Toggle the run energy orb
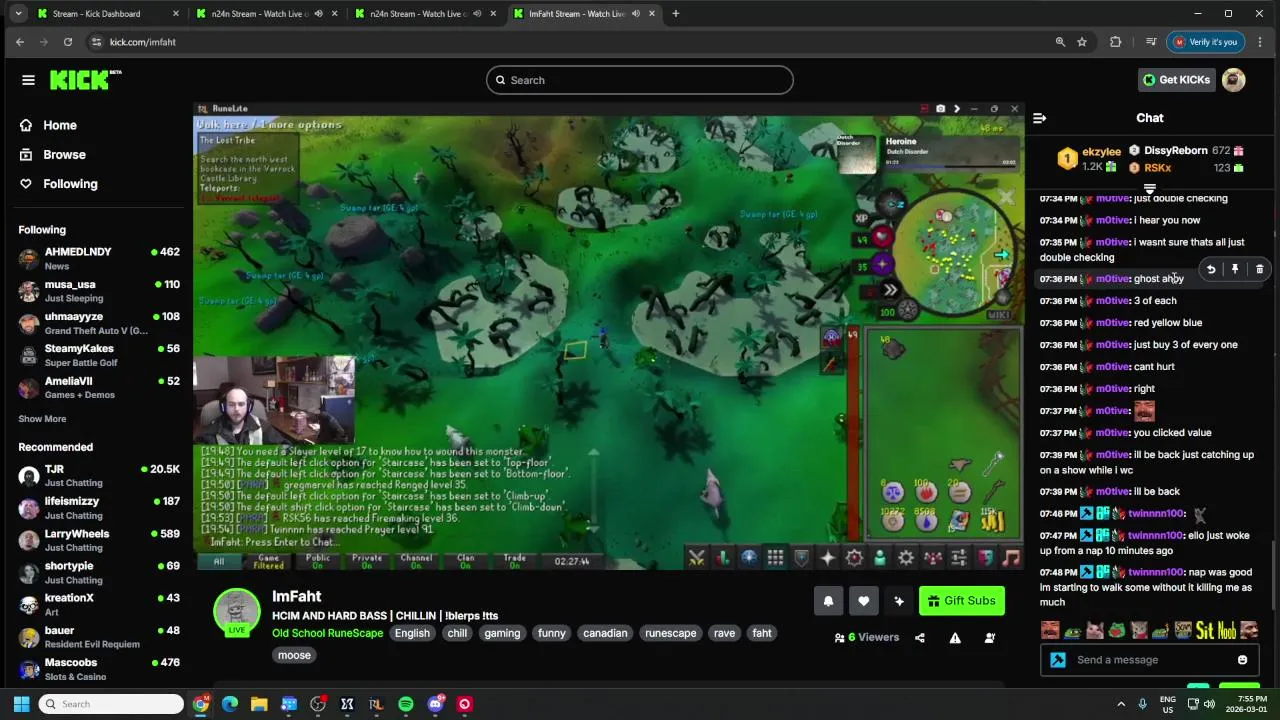The height and width of the screenshot is (720, 1280). point(890,290)
